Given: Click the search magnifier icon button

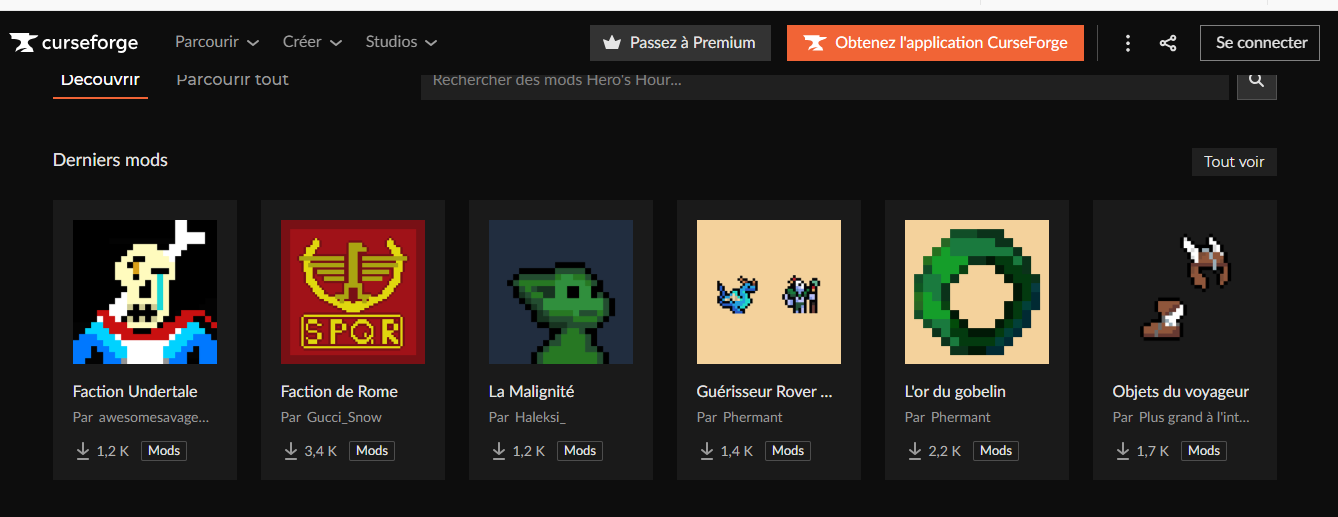Looking at the screenshot, I should (1256, 81).
